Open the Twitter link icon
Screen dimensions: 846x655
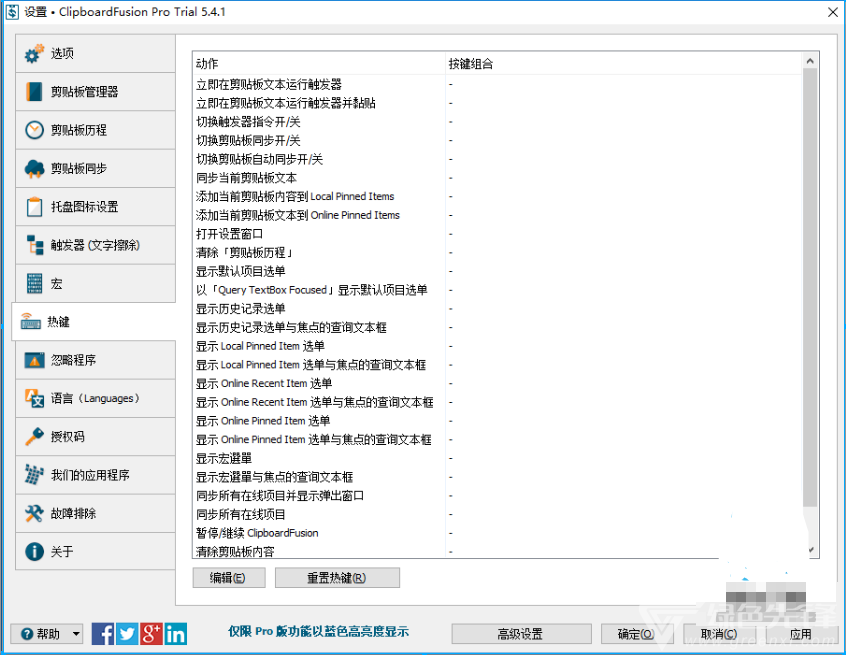127,633
